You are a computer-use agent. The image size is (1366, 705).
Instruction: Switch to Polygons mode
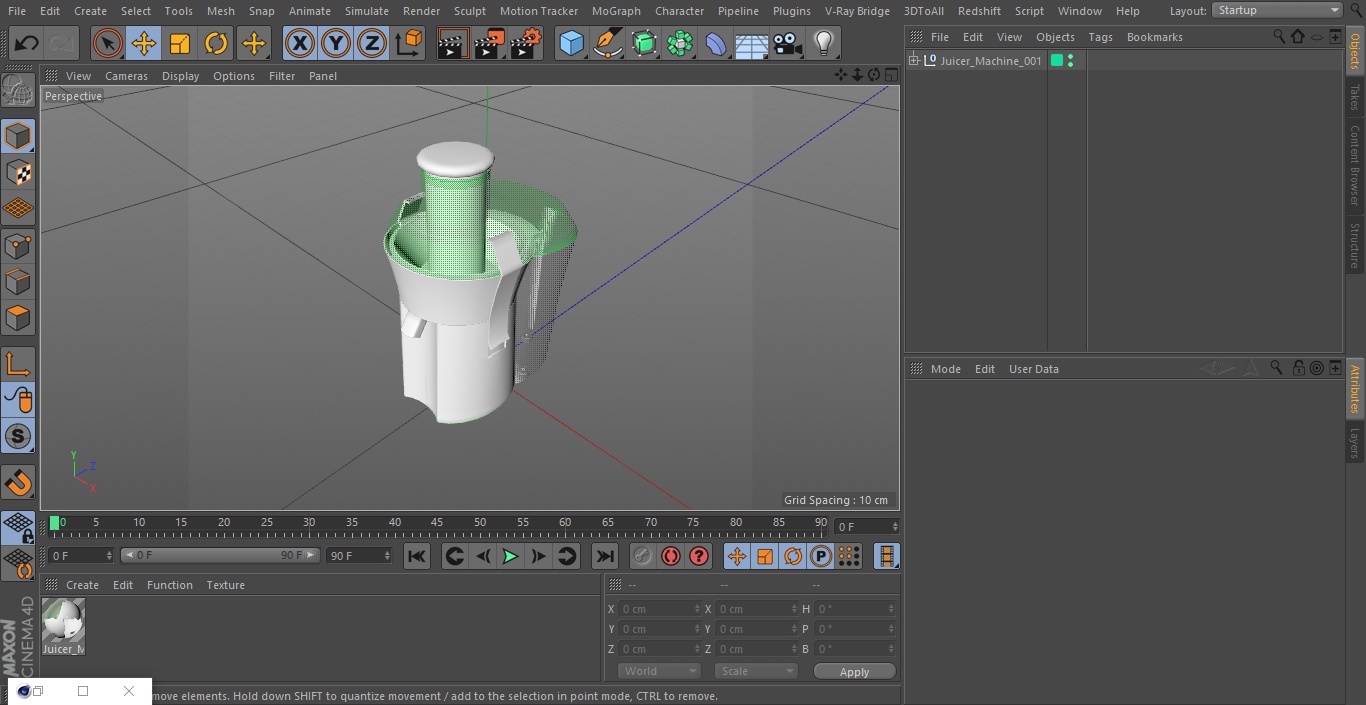(18, 318)
